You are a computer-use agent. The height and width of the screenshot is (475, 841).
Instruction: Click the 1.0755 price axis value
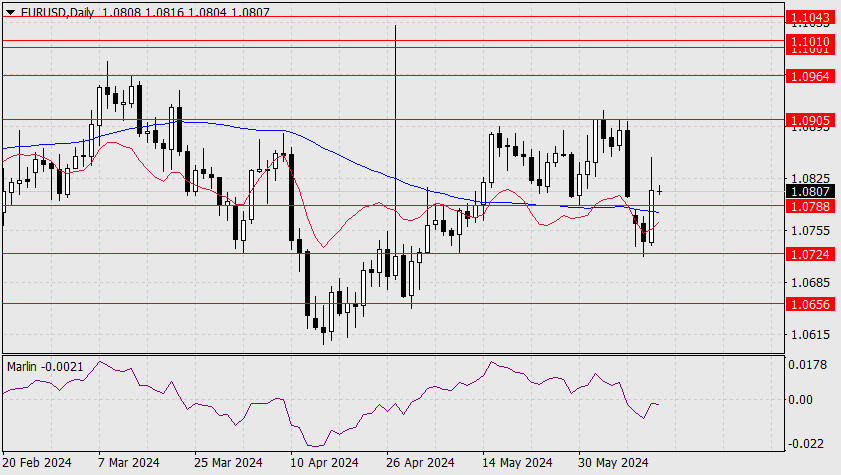[810, 231]
